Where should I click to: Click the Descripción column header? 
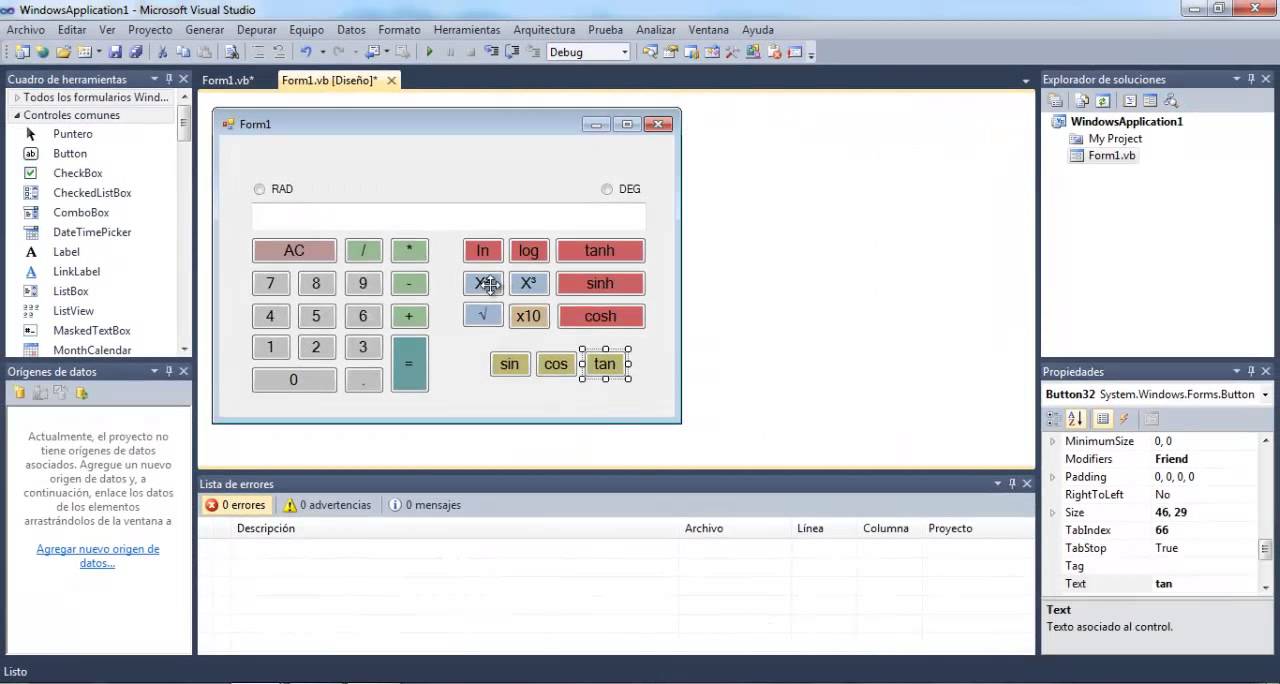tap(266, 528)
